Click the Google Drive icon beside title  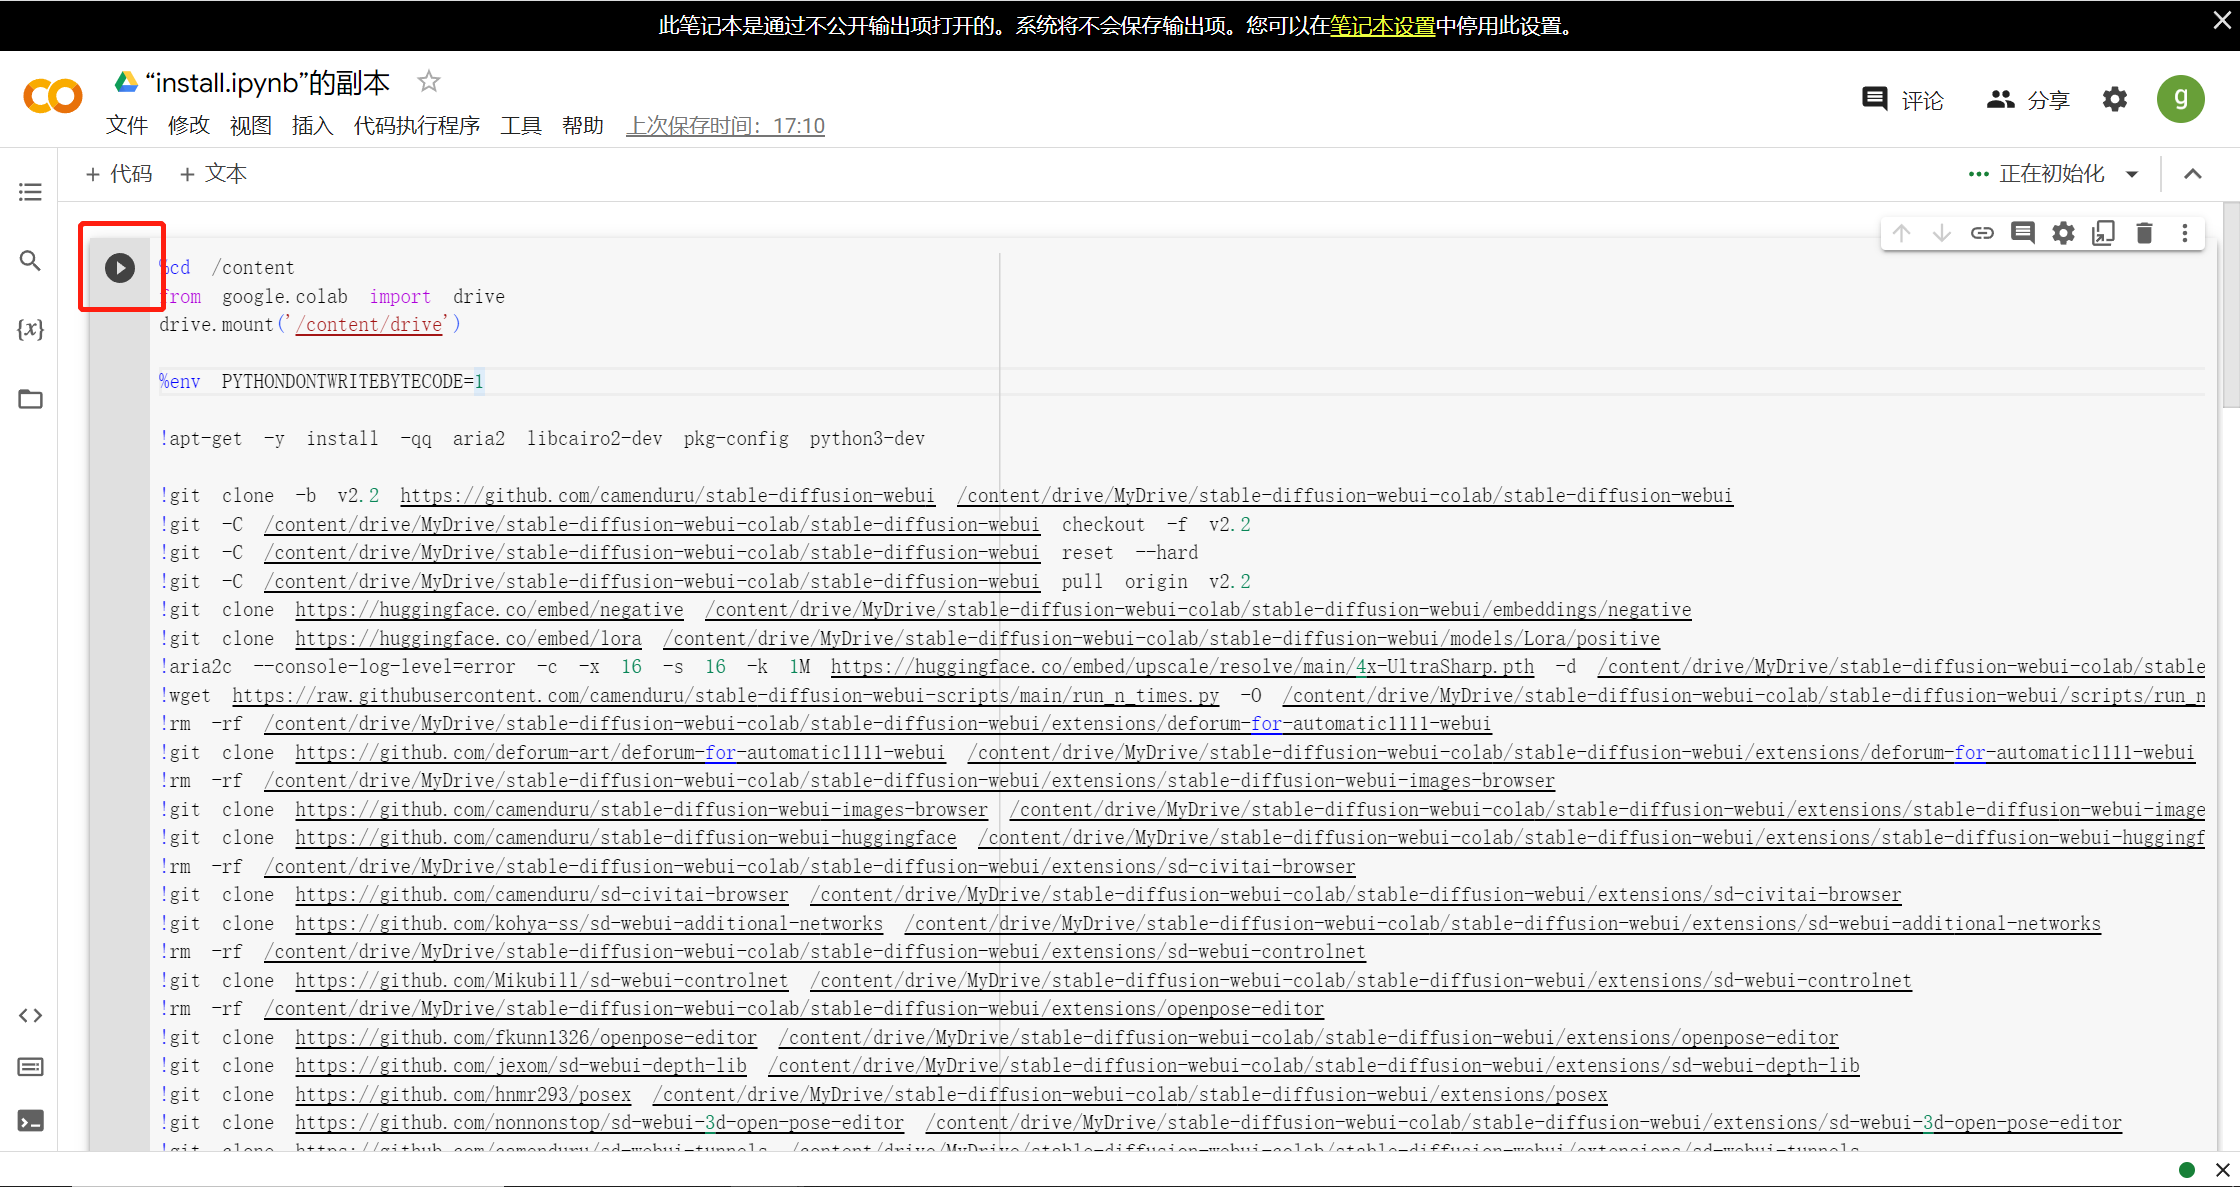click(x=126, y=82)
